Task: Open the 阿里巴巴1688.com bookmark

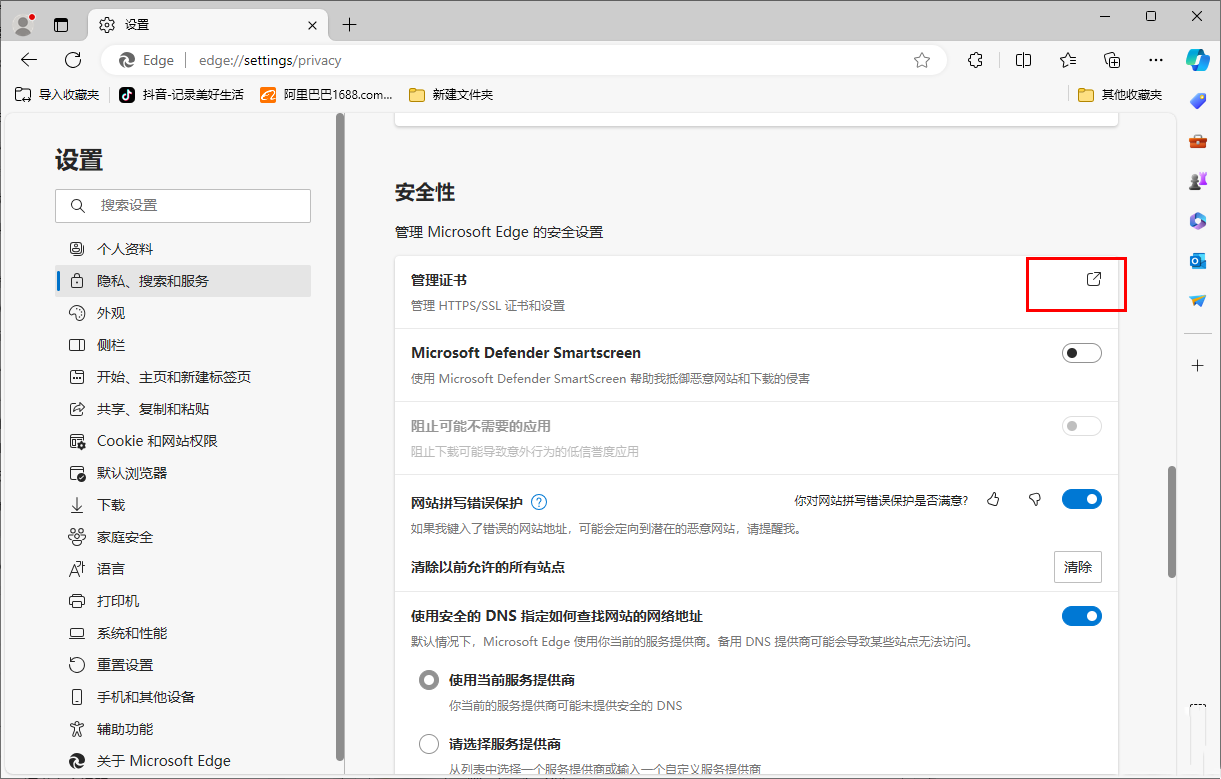Action: point(327,95)
